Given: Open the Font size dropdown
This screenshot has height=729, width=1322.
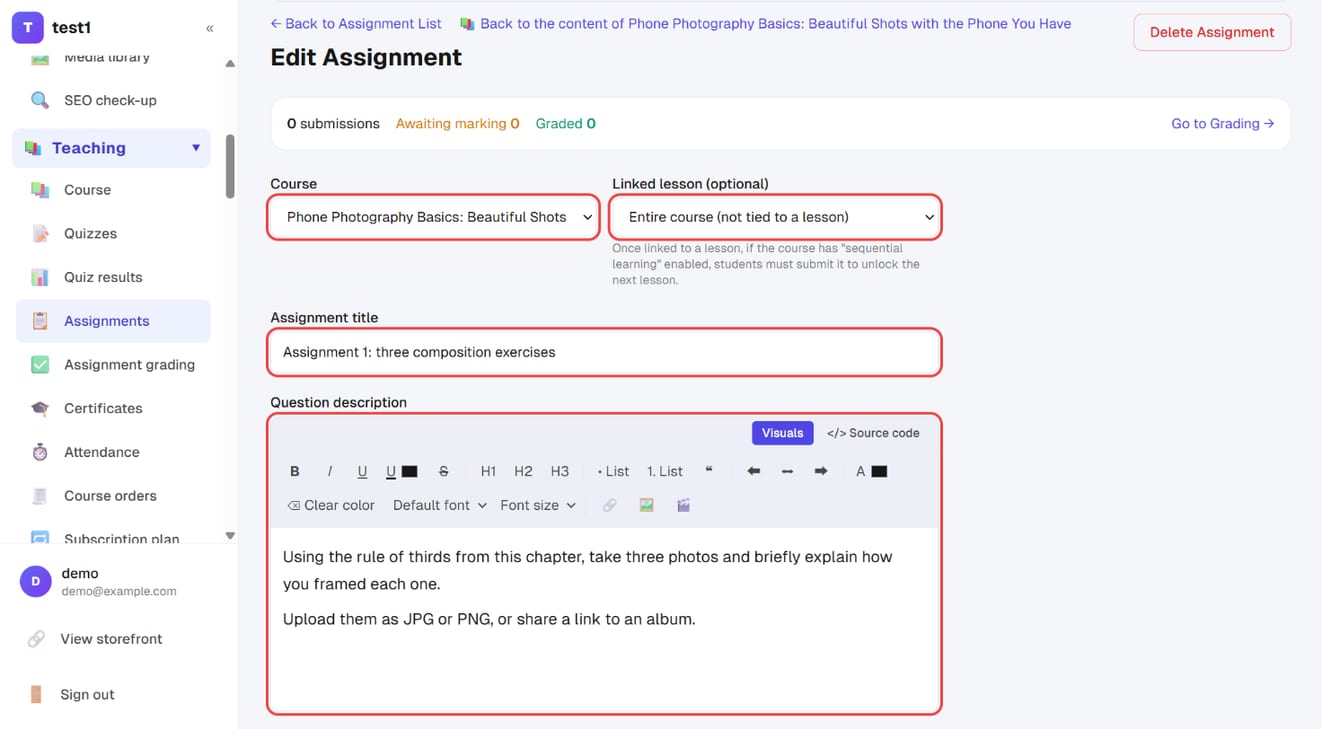Looking at the screenshot, I should click(538, 505).
